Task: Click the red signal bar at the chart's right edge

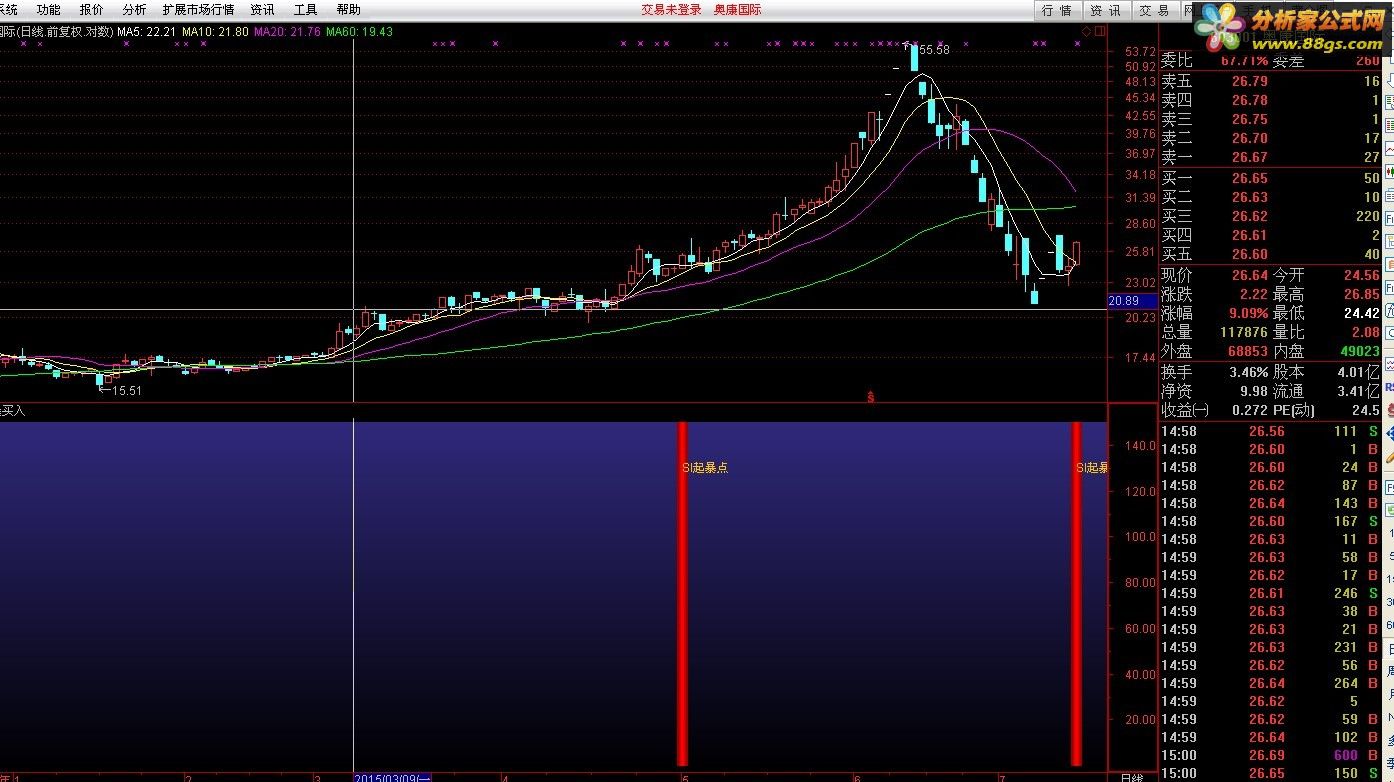Action: [x=1077, y=593]
